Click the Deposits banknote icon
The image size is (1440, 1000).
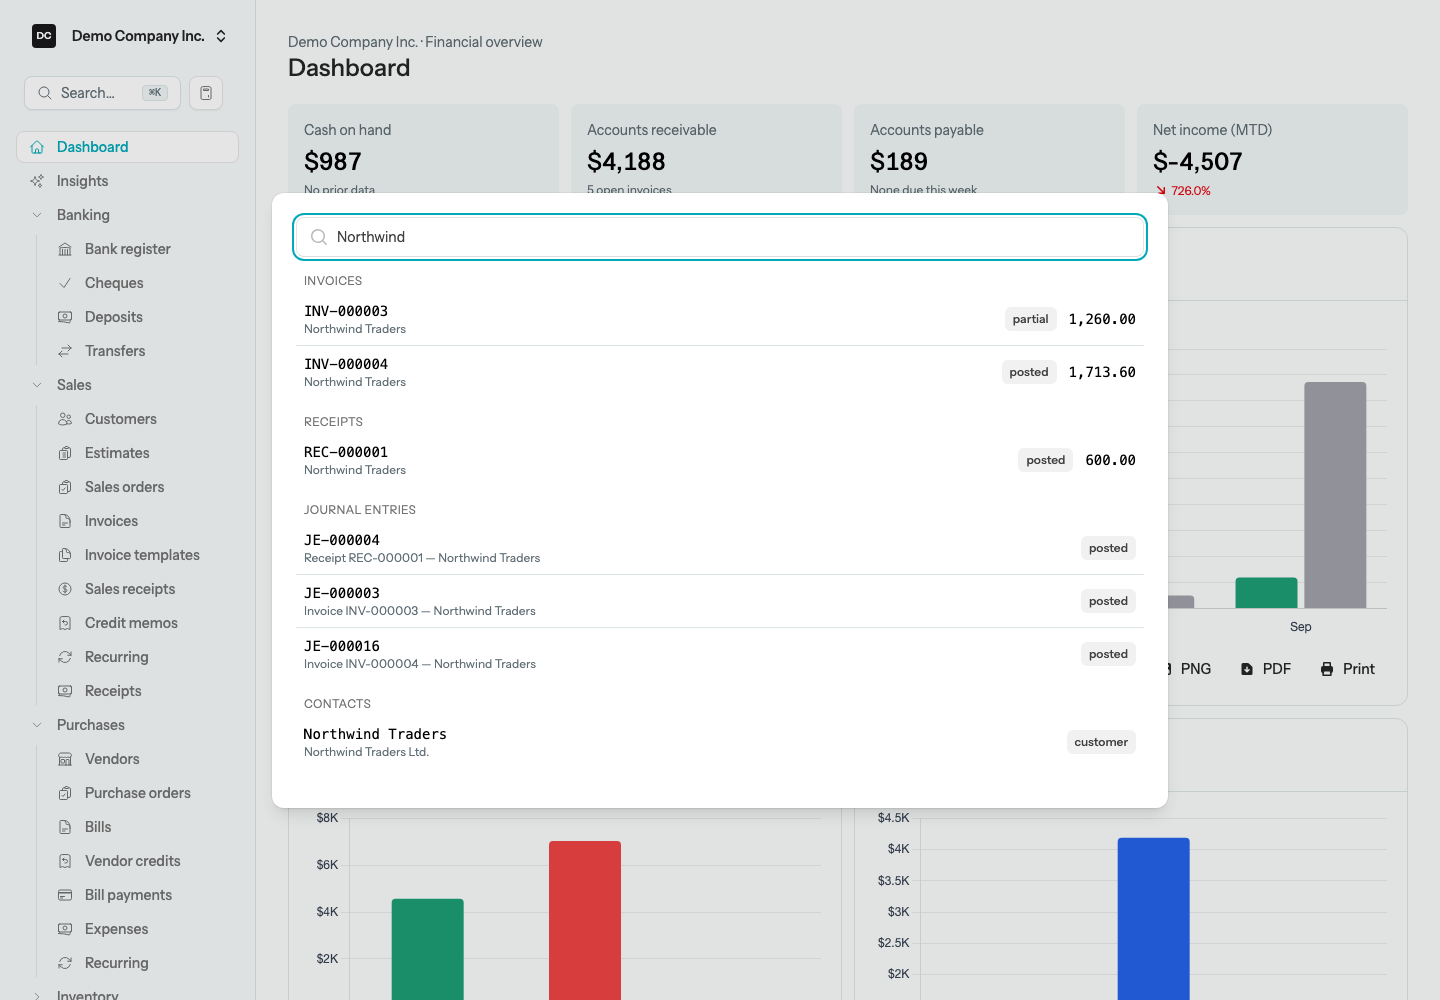(65, 317)
